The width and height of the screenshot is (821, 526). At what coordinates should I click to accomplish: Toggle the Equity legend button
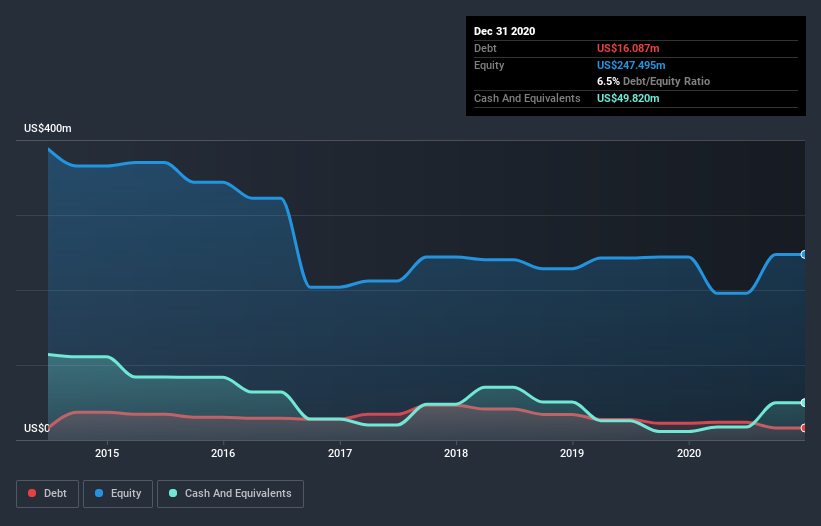[118, 494]
